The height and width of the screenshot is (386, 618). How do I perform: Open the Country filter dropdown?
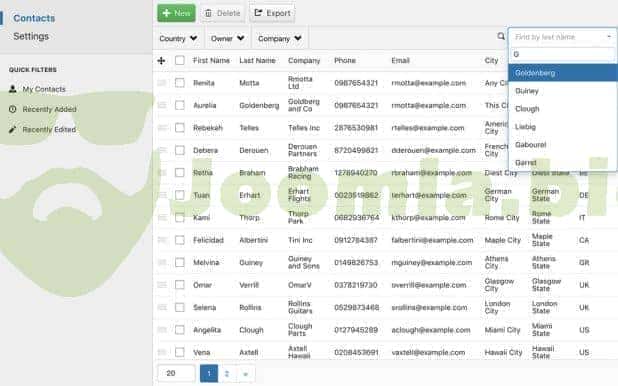point(178,38)
